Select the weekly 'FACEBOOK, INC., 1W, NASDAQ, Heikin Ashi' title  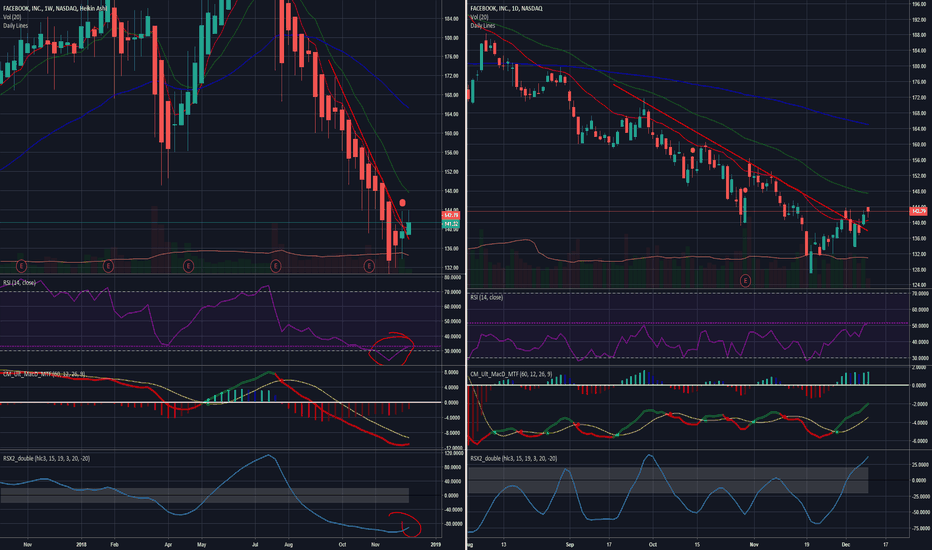[55, 9]
